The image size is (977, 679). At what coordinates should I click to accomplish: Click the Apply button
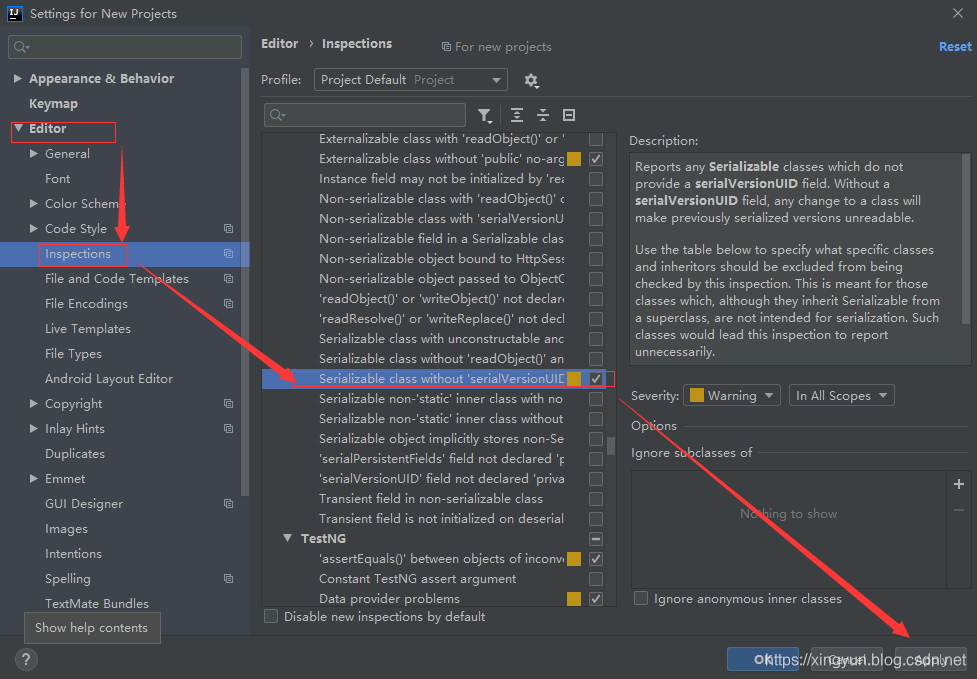931,660
